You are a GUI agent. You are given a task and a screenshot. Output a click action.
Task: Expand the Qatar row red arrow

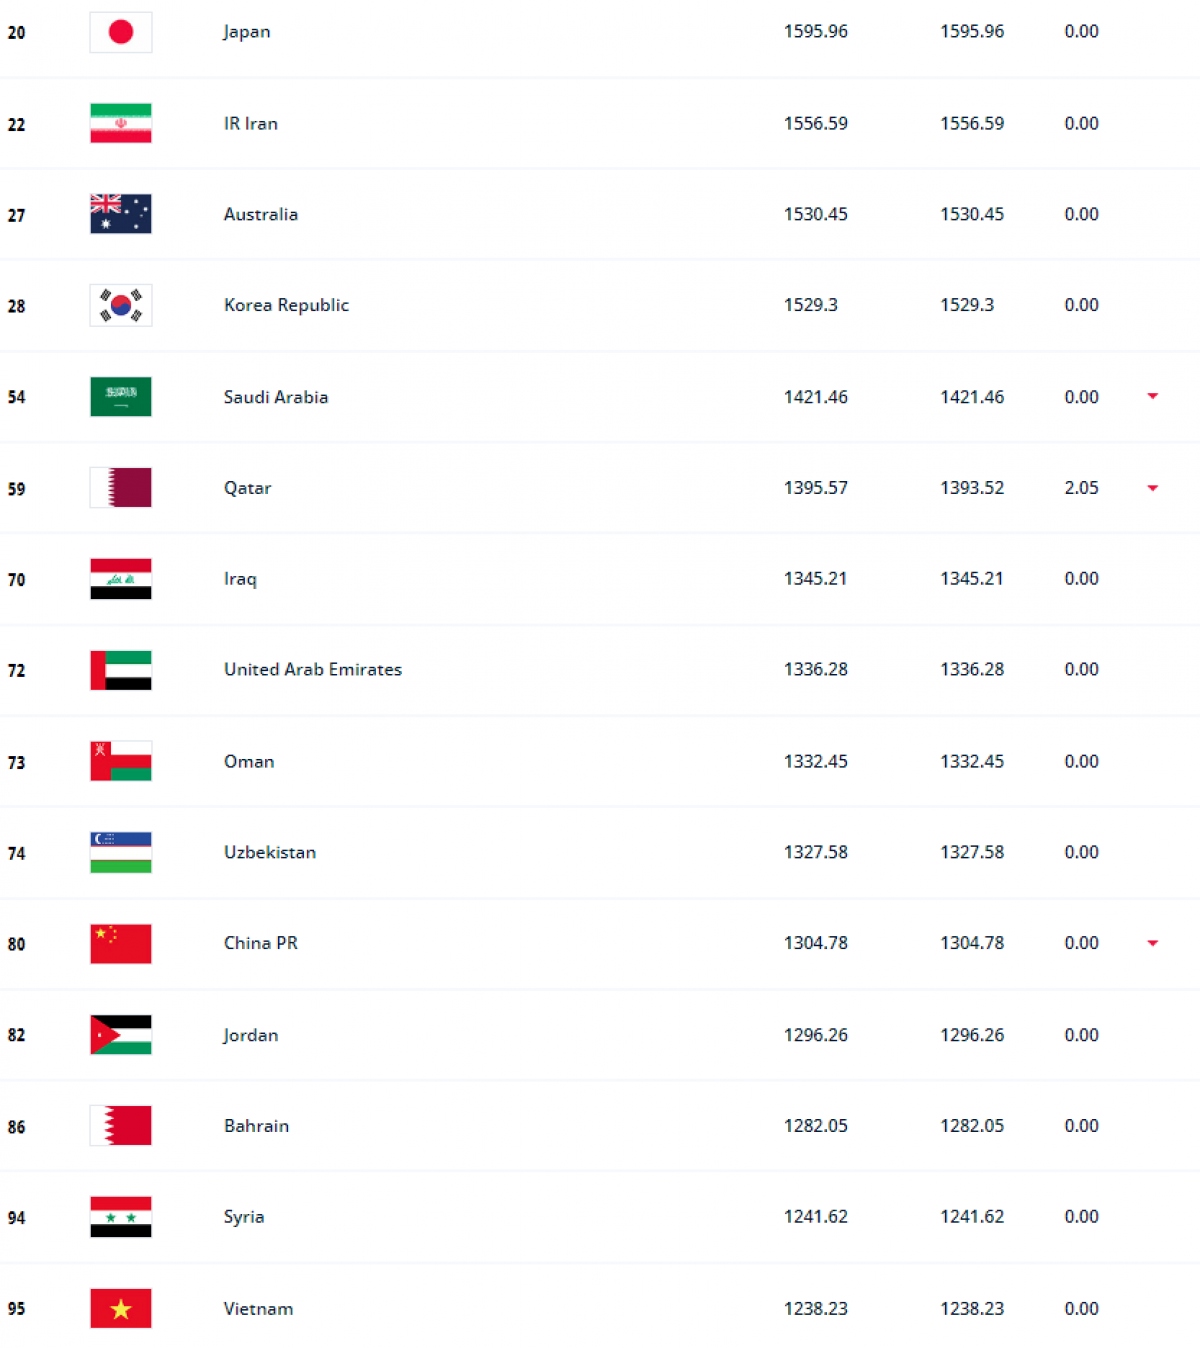point(1152,488)
